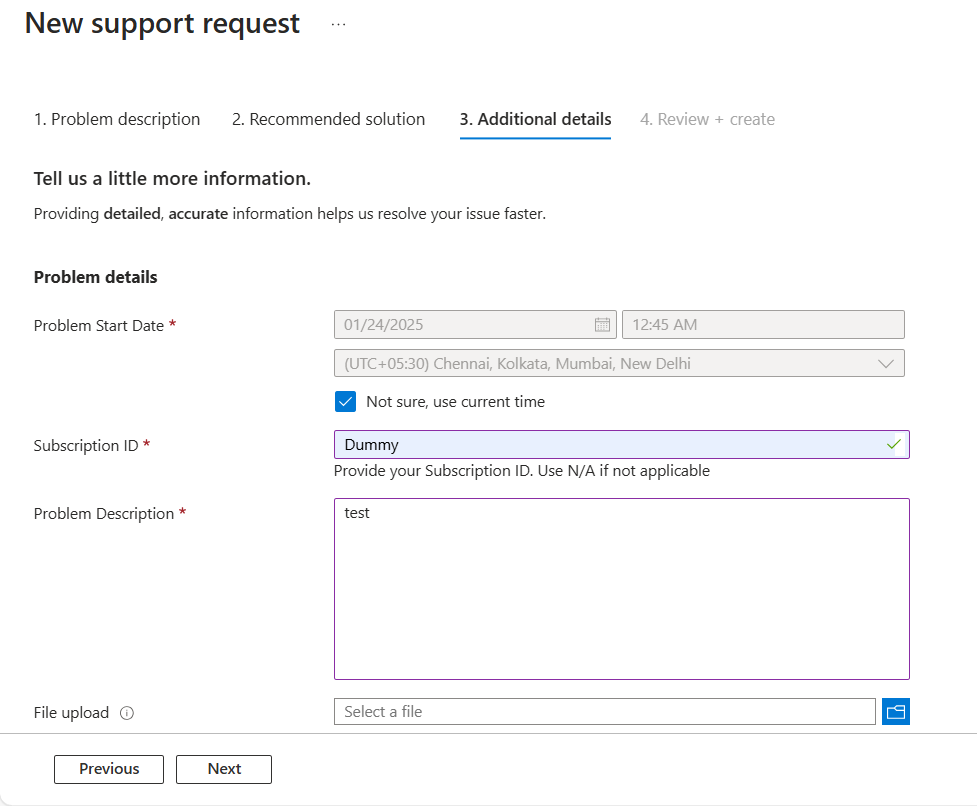This screenshot has width=977, height=806.
Task: Click the 'Select a file' input box
Action: click(604, 712)
